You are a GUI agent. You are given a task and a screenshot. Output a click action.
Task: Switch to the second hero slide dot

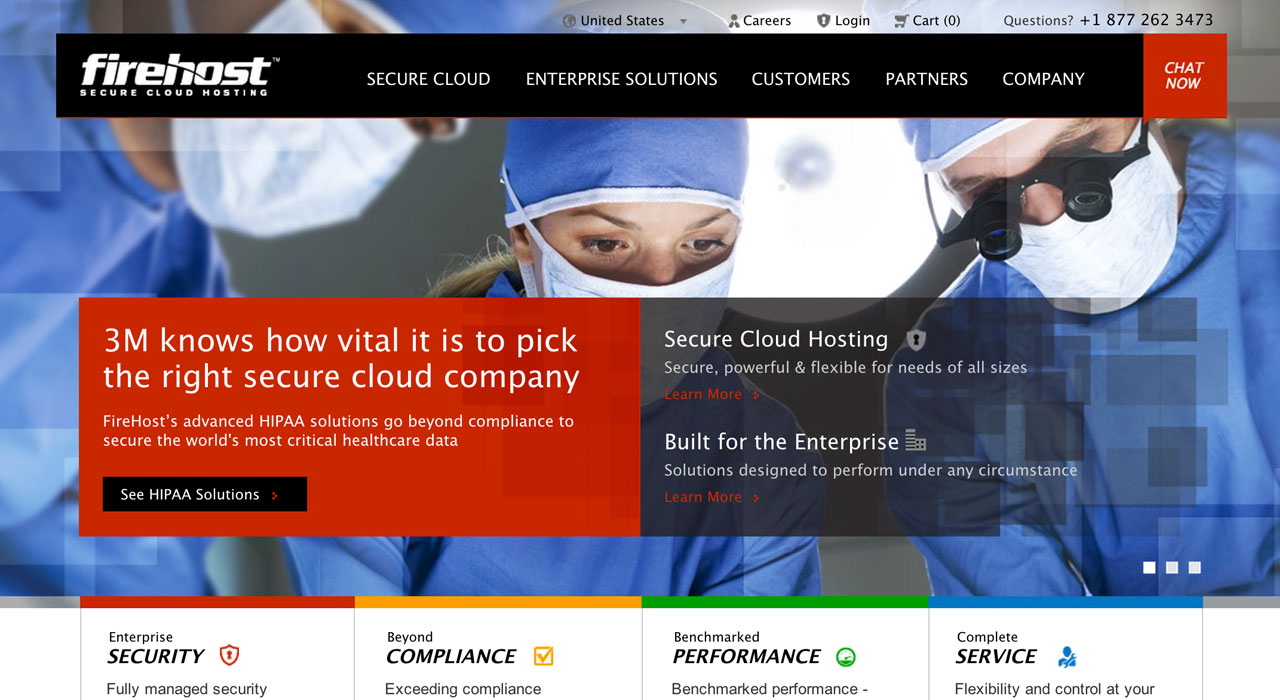[1172, 567]
